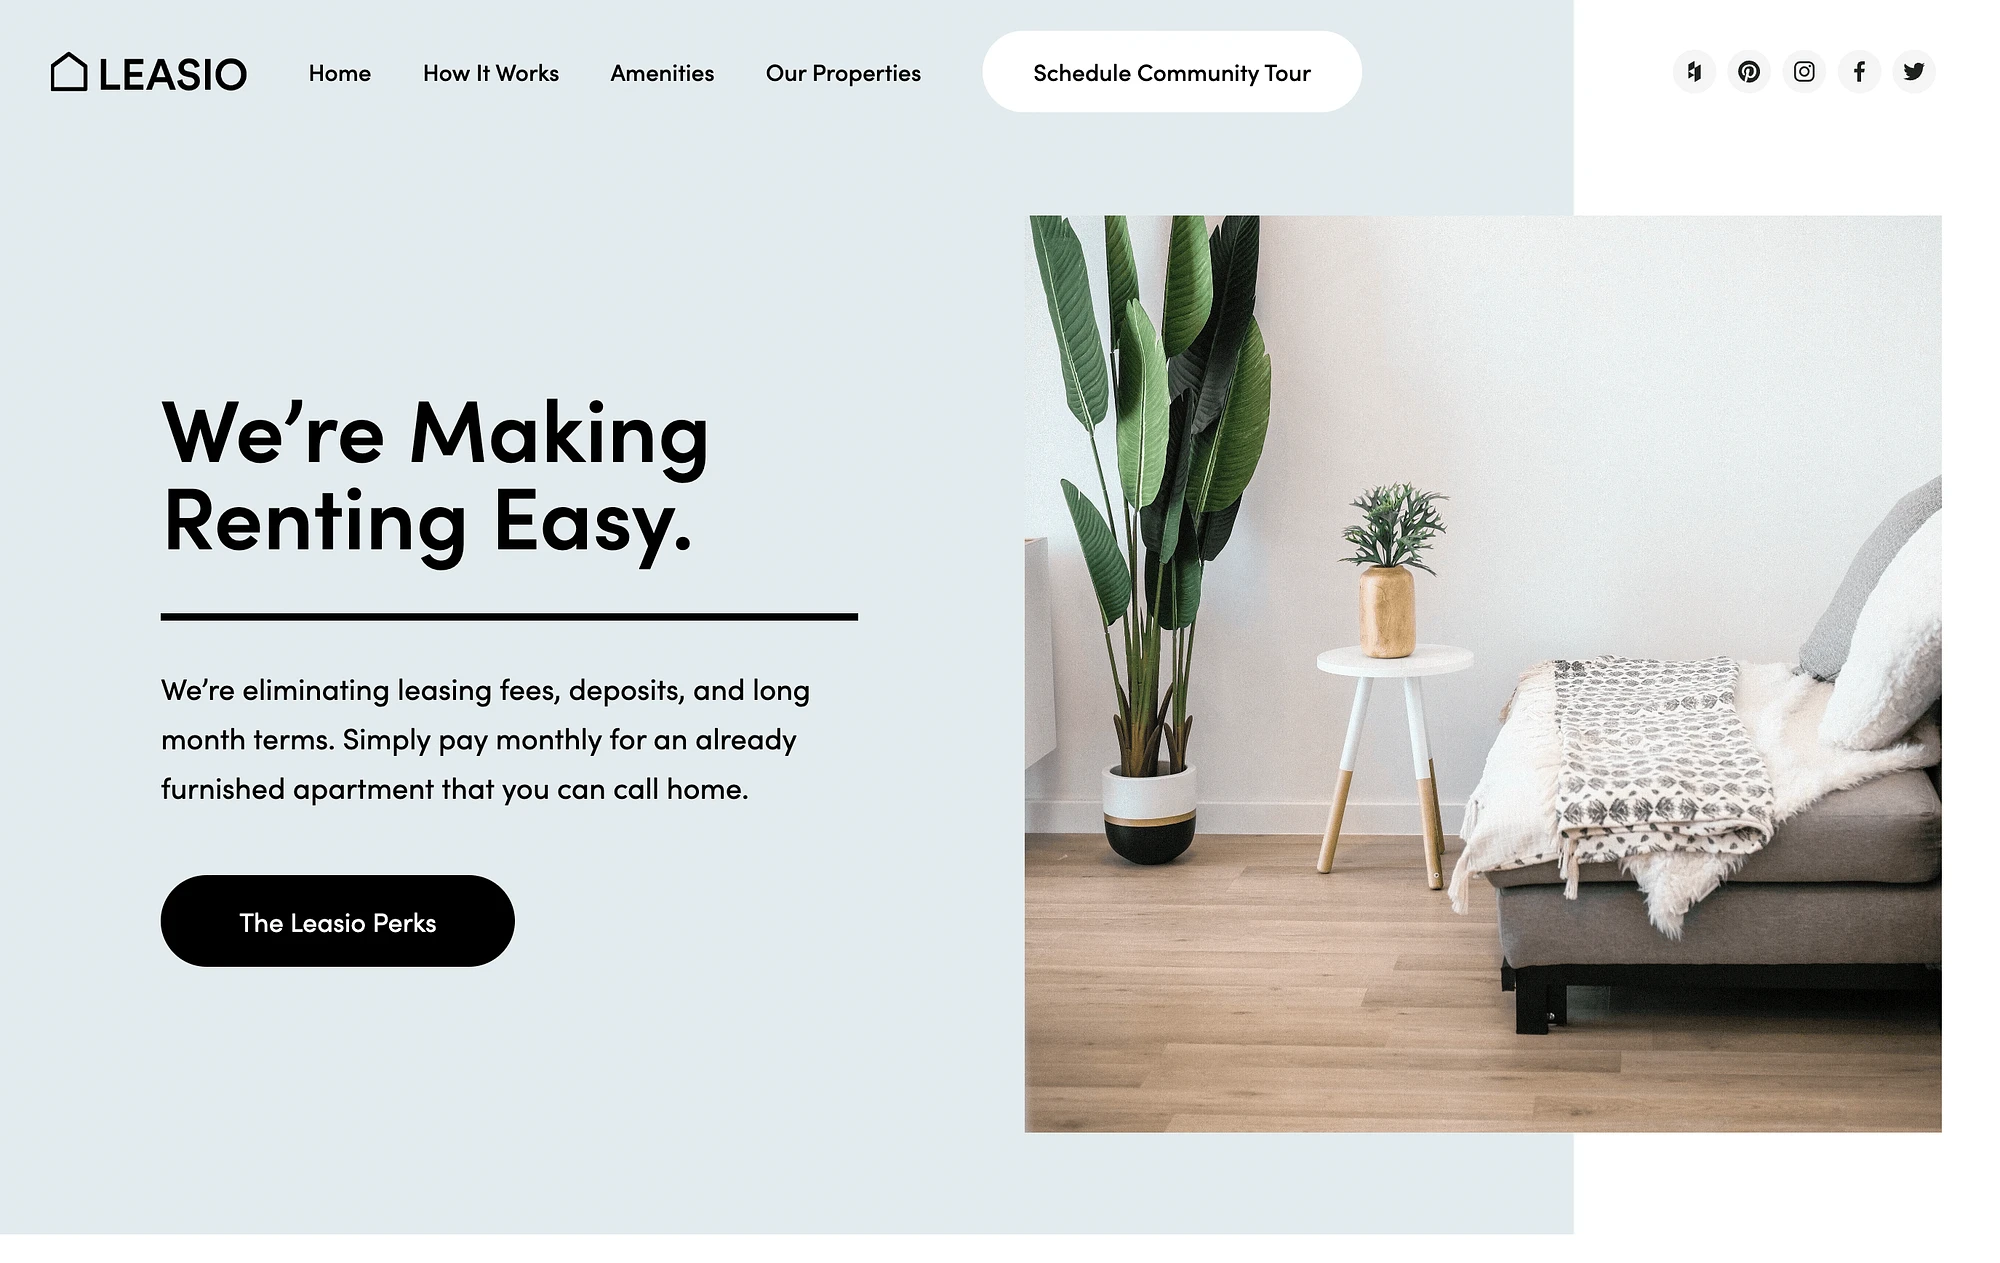2000x1263 pixels.
Task: Open the Pinterest profile link
Action: pos(1747,71)
